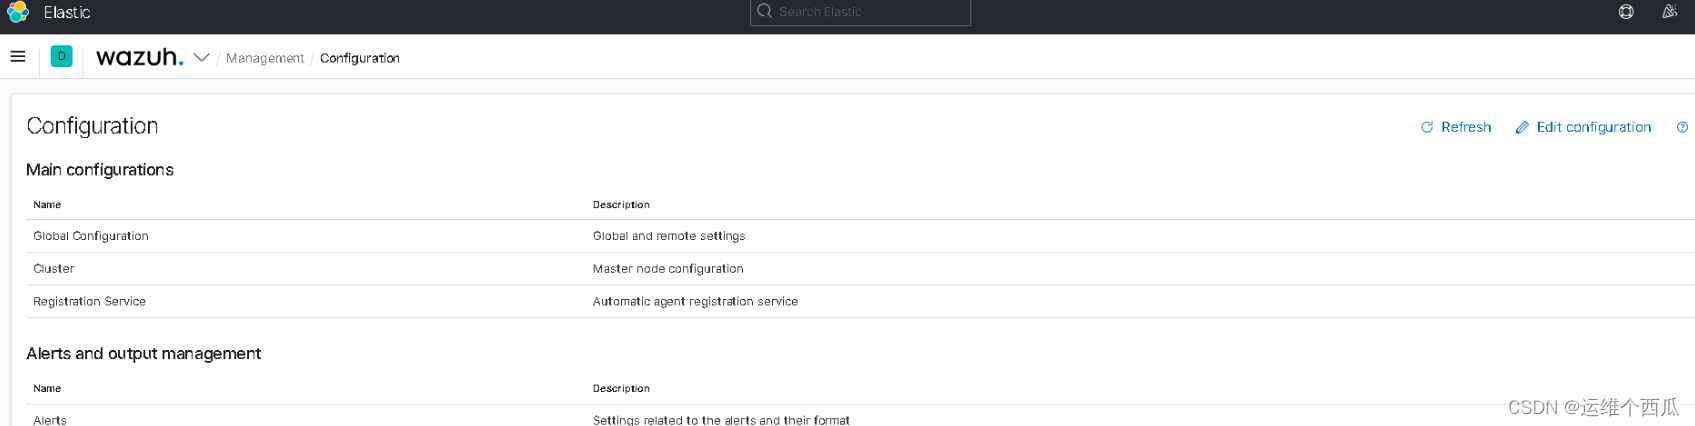Viewport: 1695px width, 426px height.
Task: Focus the Search Elastic field
Action: 860,12
